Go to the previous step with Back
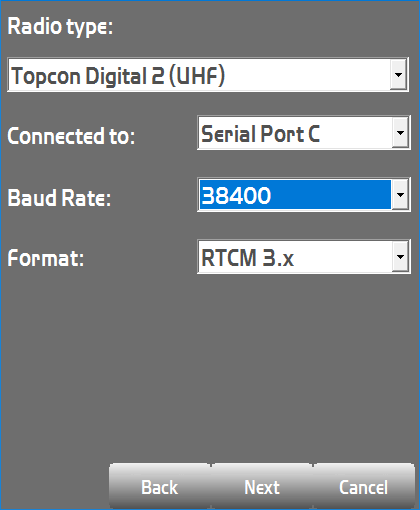 160,487
